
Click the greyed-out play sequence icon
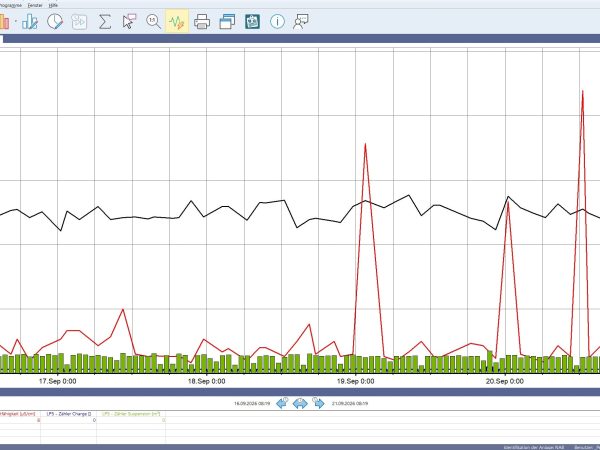coord(79,21)
